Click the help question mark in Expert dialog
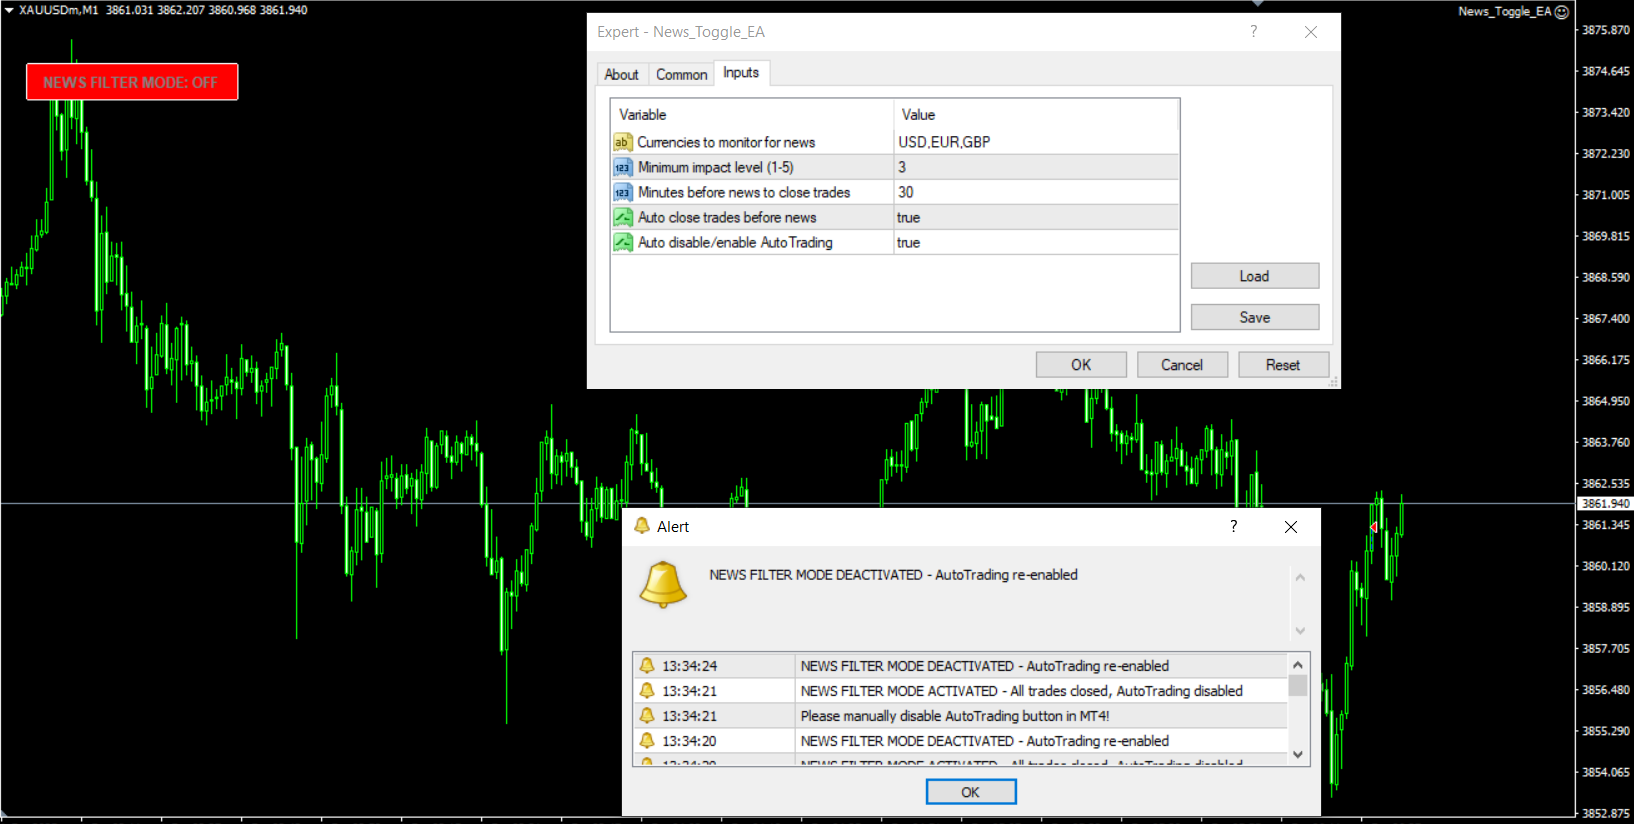The image size is (1634, 824). point(1253,32)
